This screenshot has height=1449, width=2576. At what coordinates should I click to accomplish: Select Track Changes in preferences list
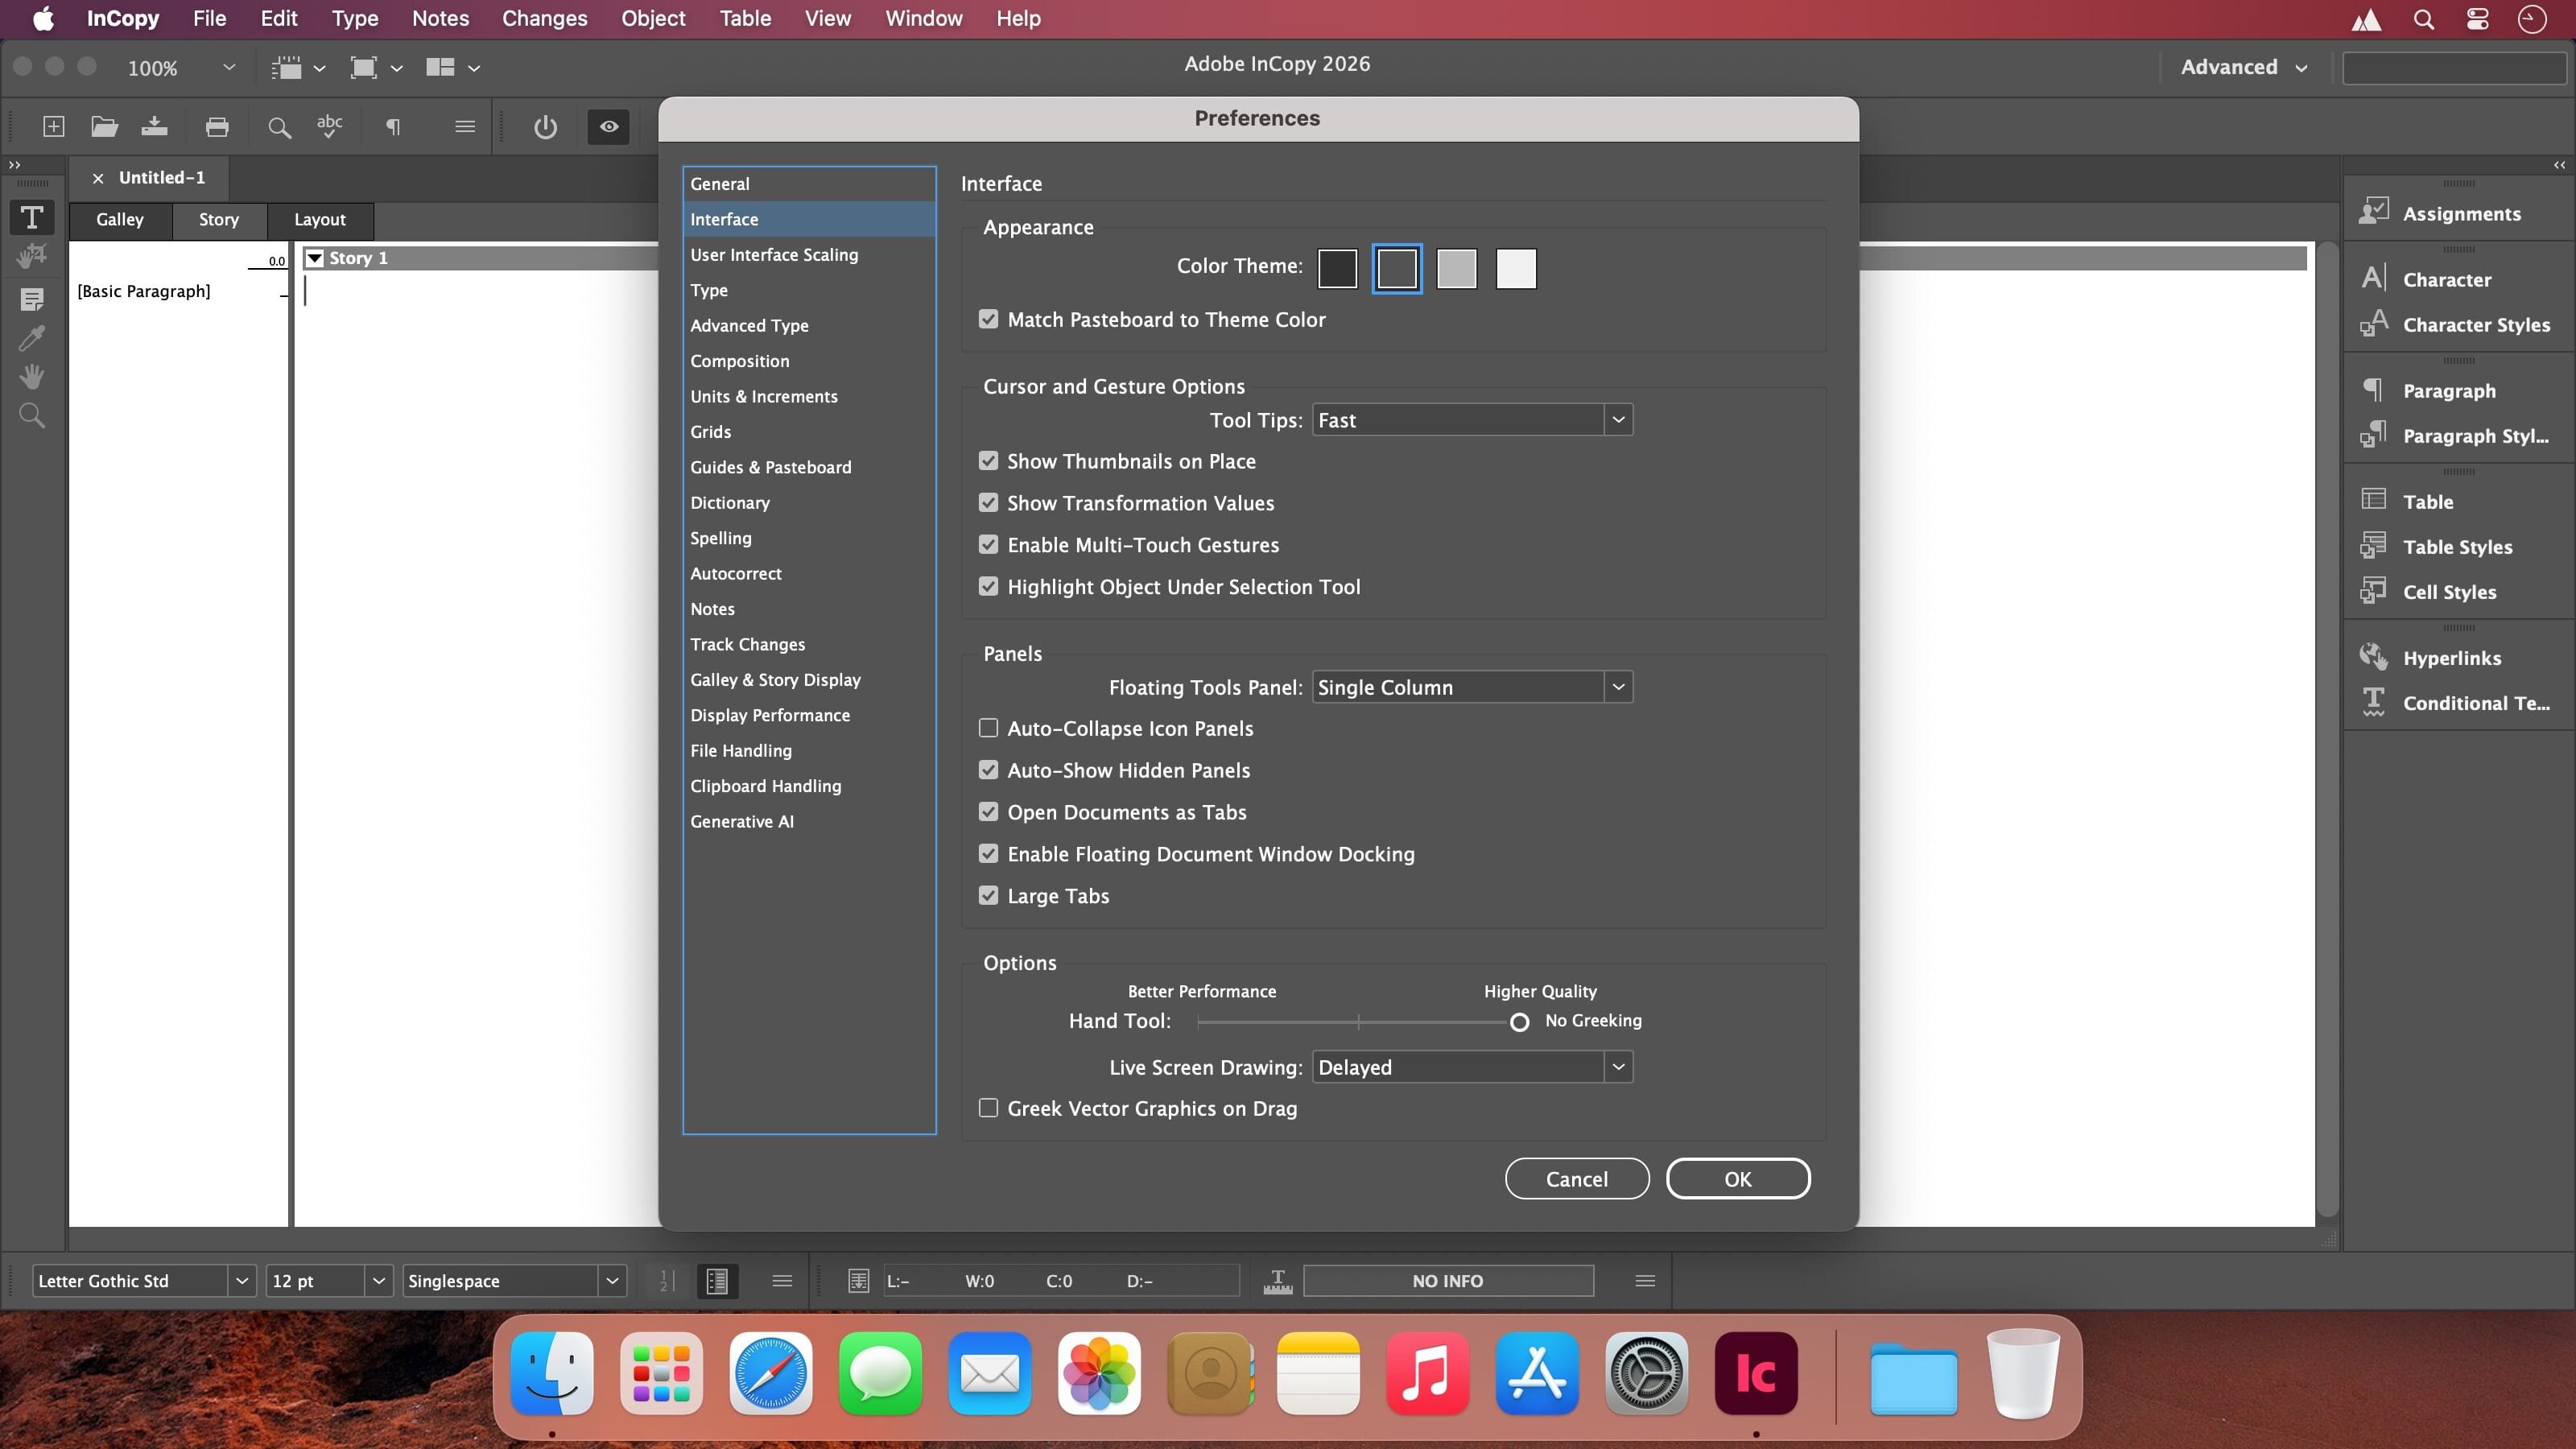pos(747,645)
